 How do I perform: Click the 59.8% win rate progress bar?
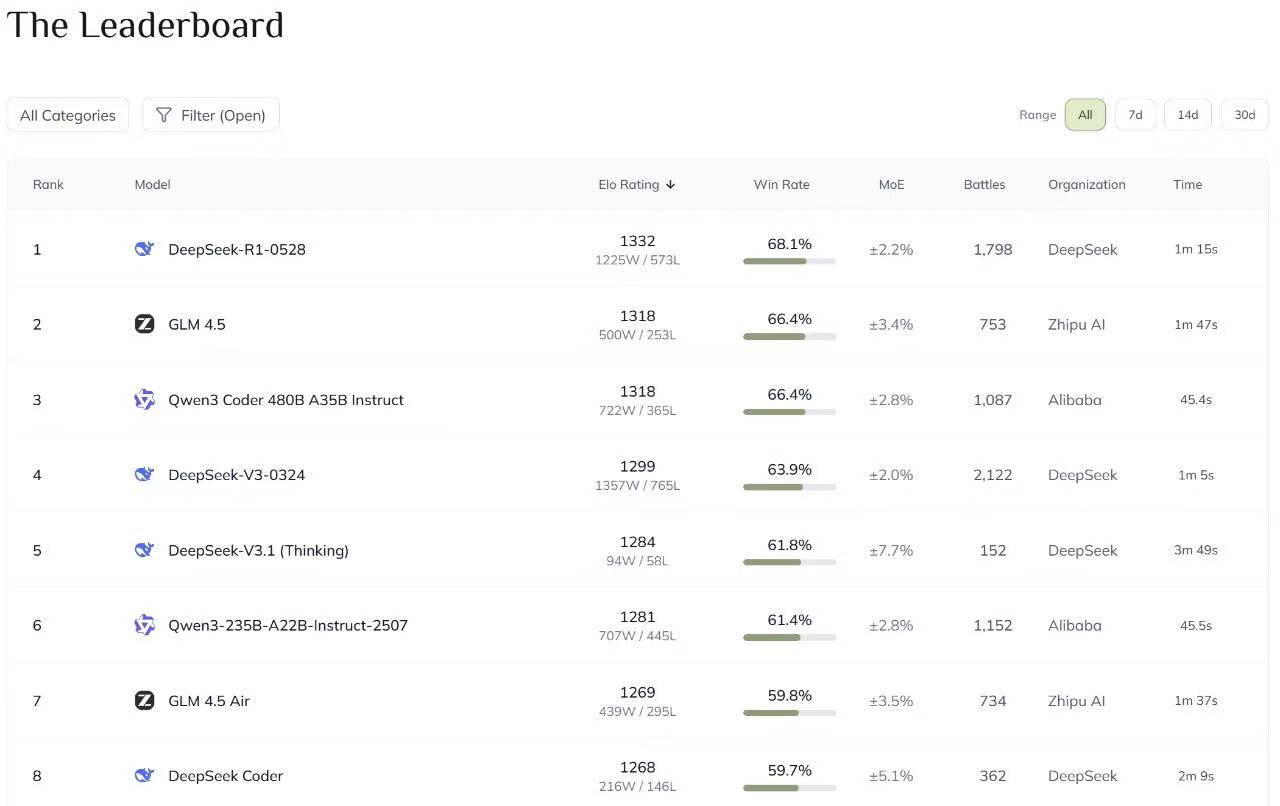tap(789, 713)
